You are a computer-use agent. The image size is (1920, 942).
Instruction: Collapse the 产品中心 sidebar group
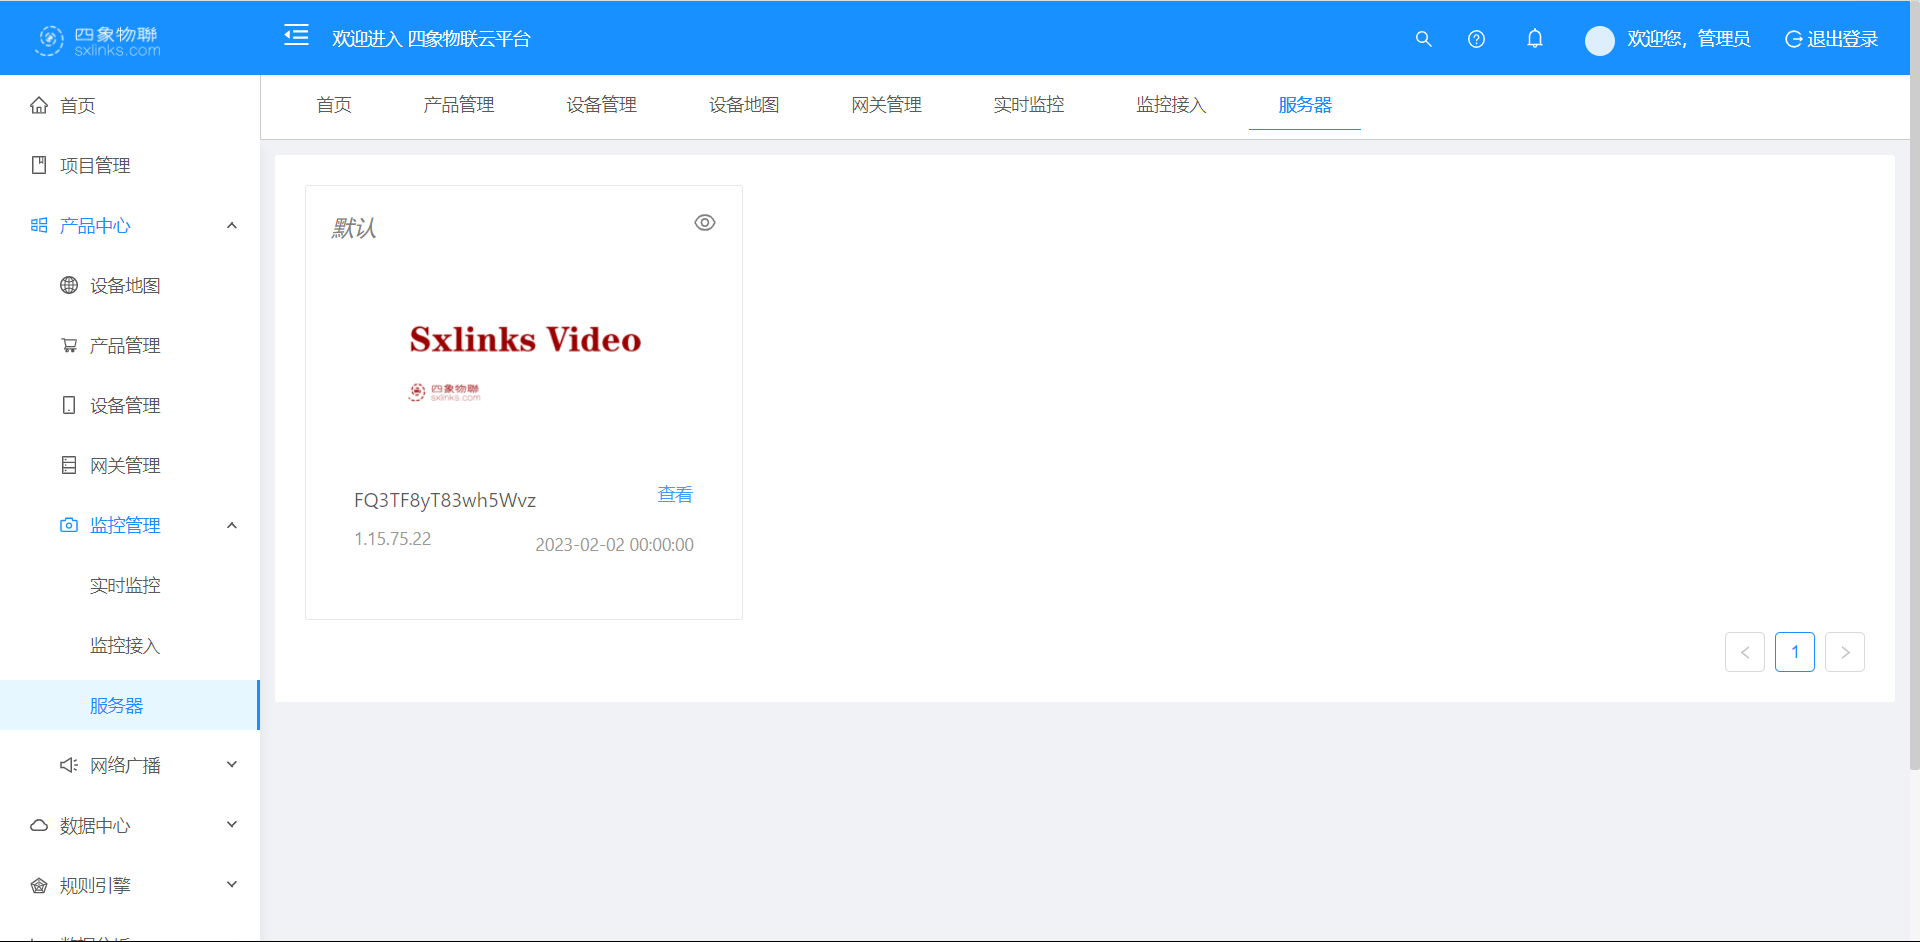pyautogui.click(x=232, y=225)
